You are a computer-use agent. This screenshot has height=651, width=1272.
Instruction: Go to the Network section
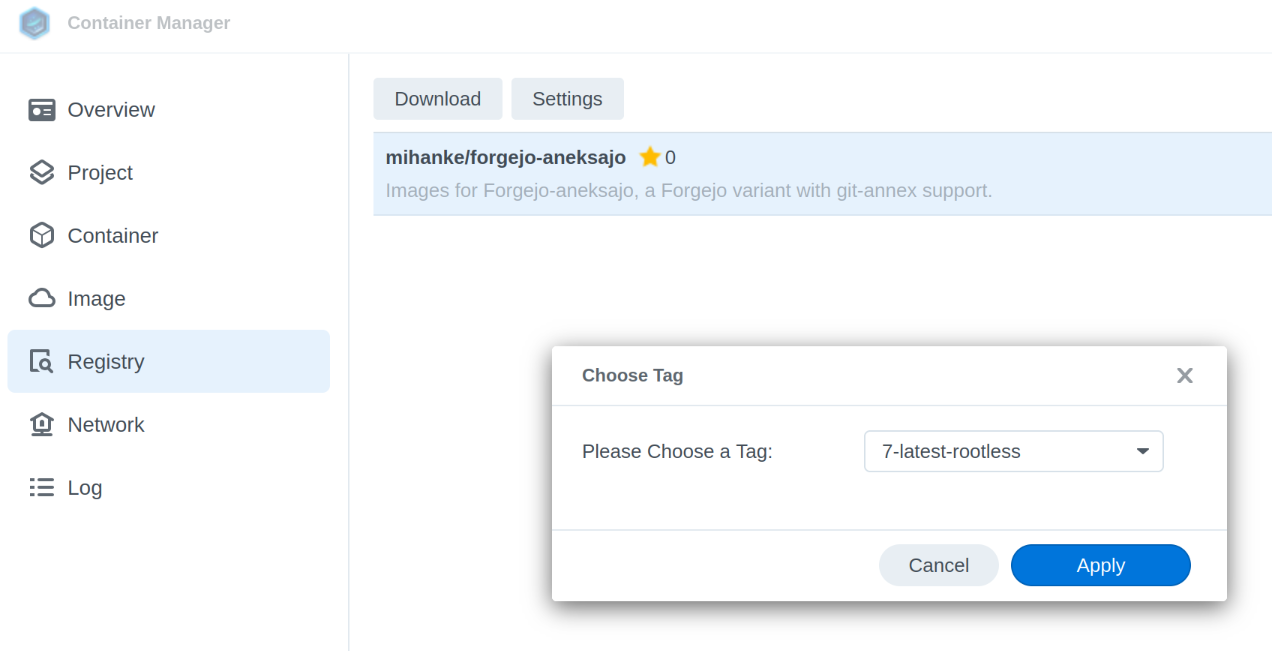pos(106,425)
